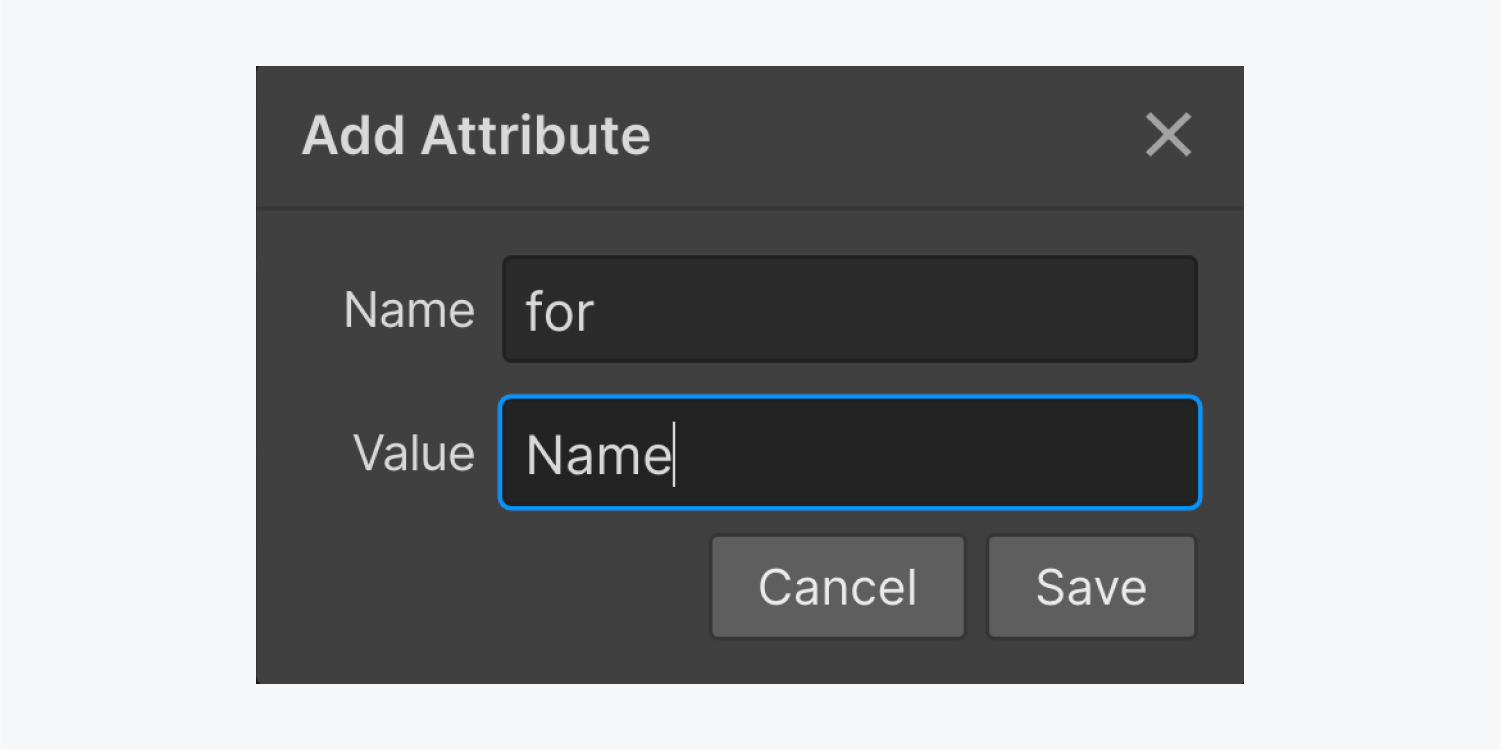Screen dimensions: 1501x751
Task: Place cursor in the Value text box
Action: tap(850, 452)
